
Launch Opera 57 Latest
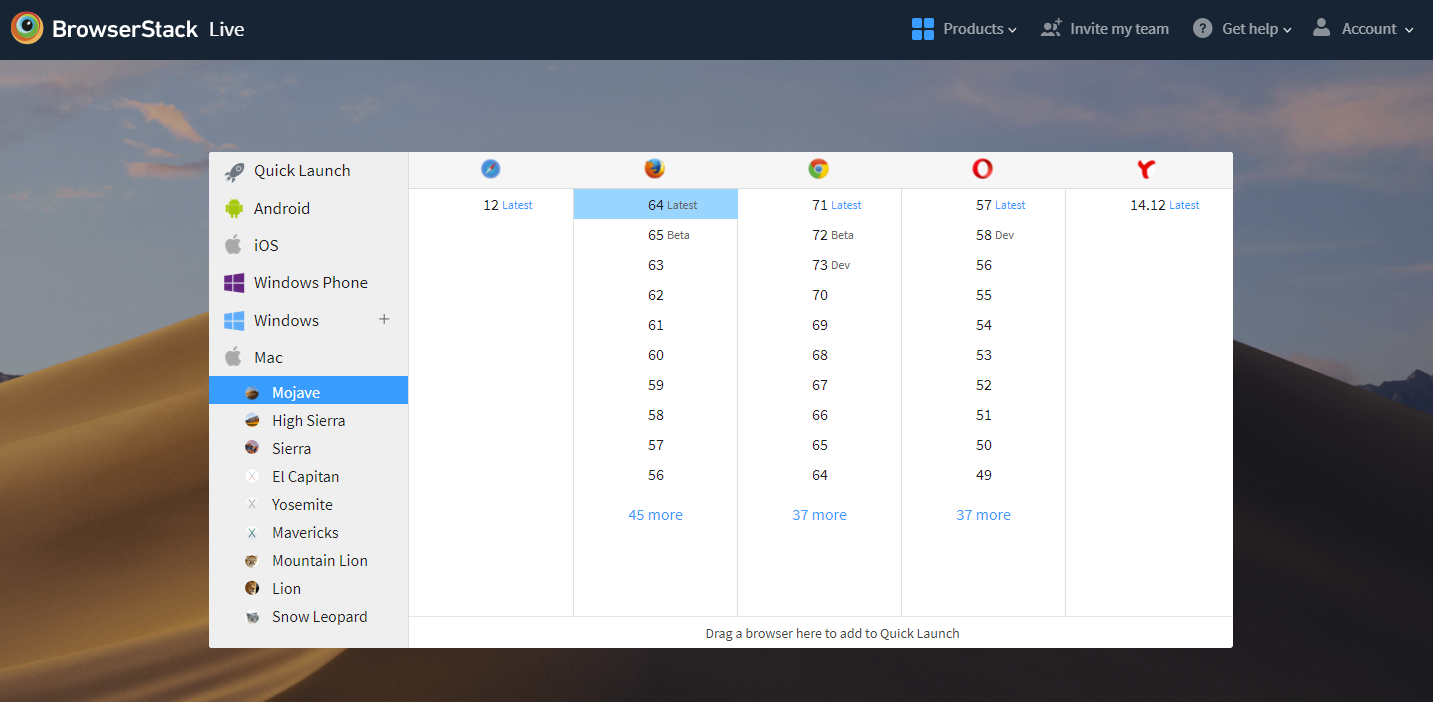click(x=984, y=205)
